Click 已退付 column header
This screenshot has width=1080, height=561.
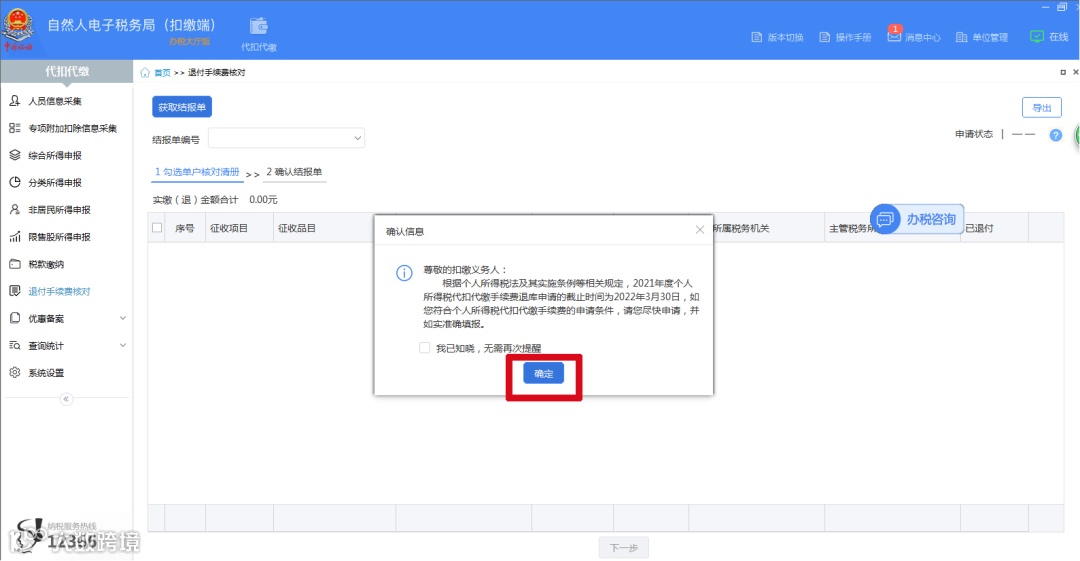point(979,228)
